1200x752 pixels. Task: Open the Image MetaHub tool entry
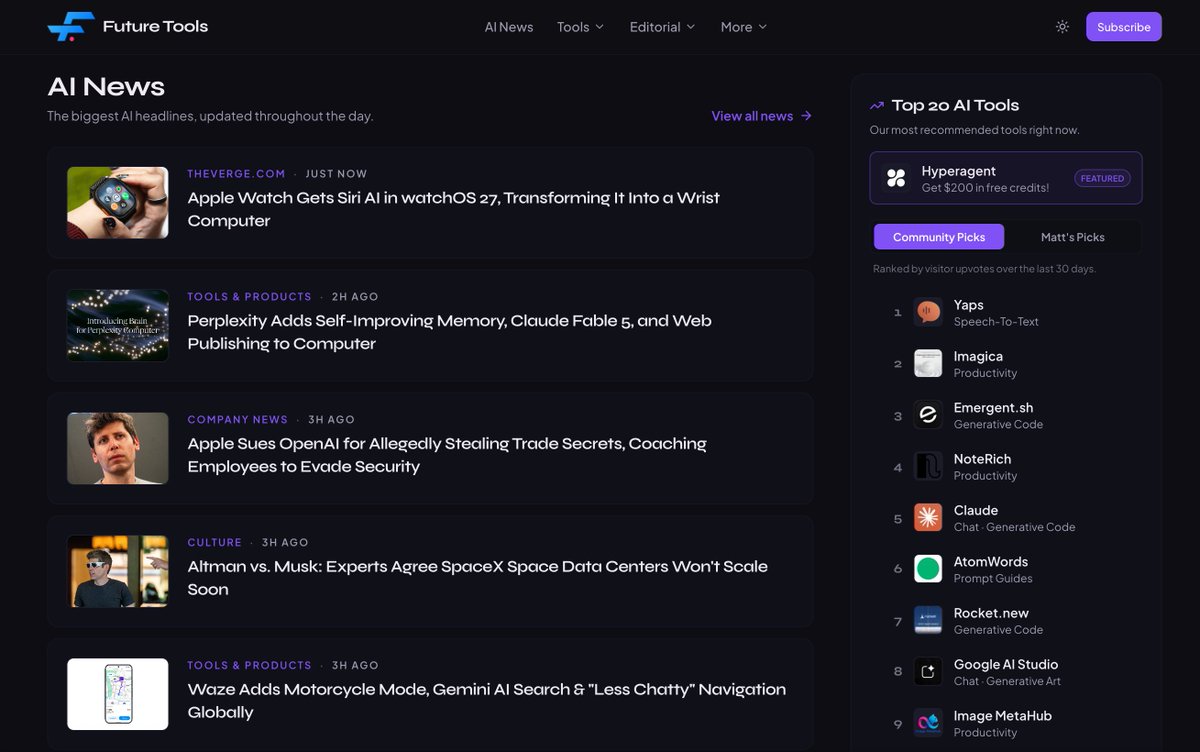tap(1003, 724)
